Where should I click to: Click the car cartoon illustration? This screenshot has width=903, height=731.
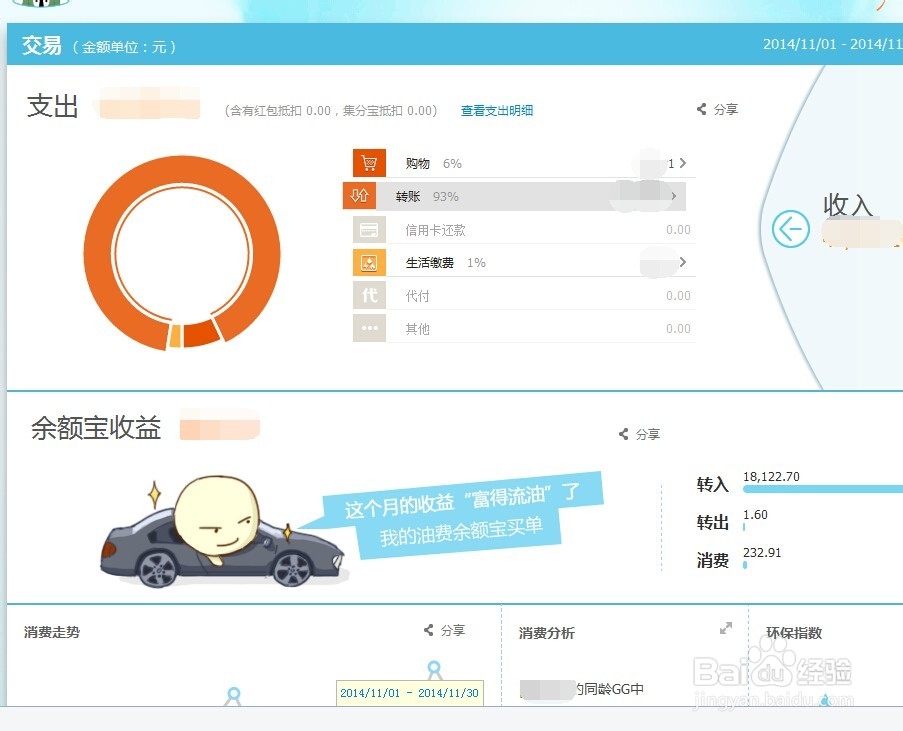pyautogui.click(x=225, y=530)
